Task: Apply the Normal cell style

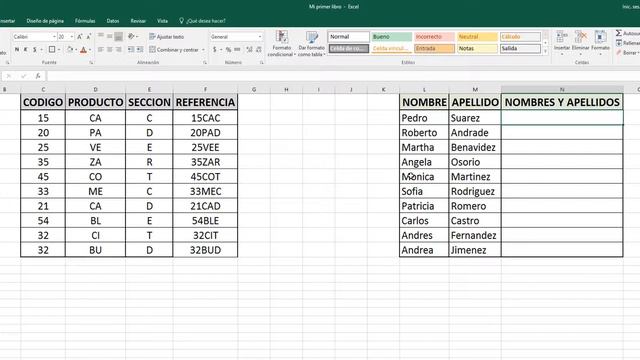Action: click(349, 37)
